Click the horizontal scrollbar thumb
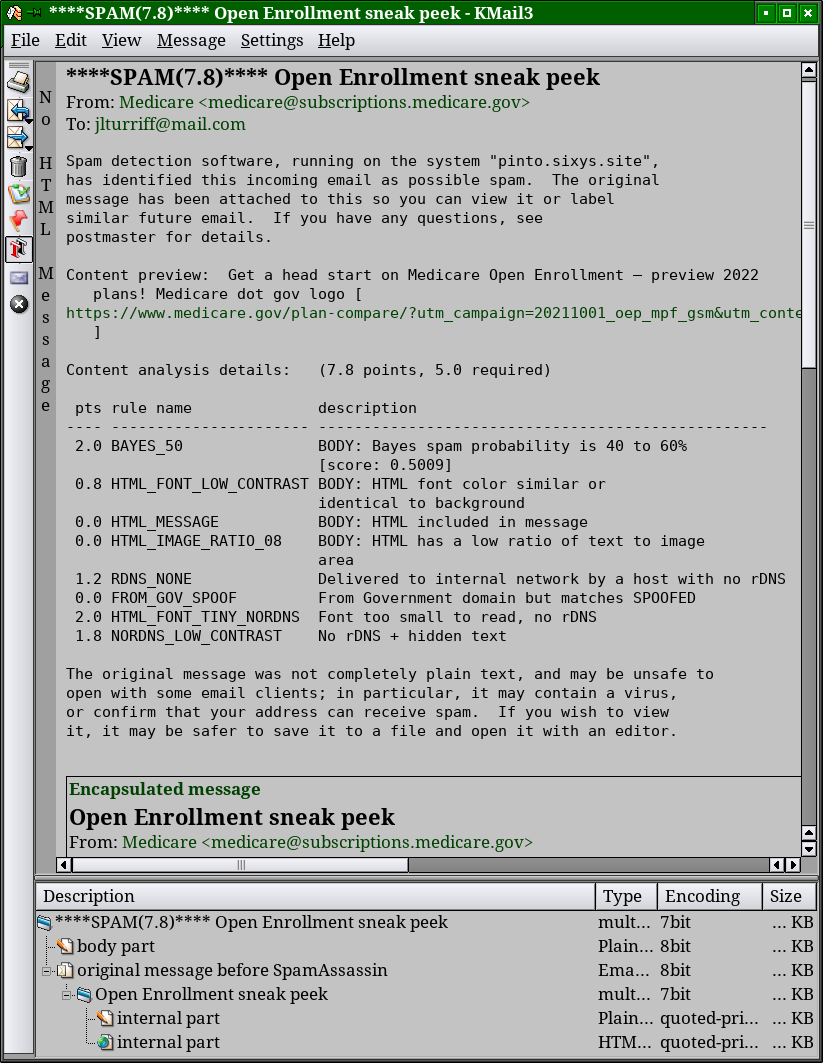Screen dimensions: 823x1063 240,865
